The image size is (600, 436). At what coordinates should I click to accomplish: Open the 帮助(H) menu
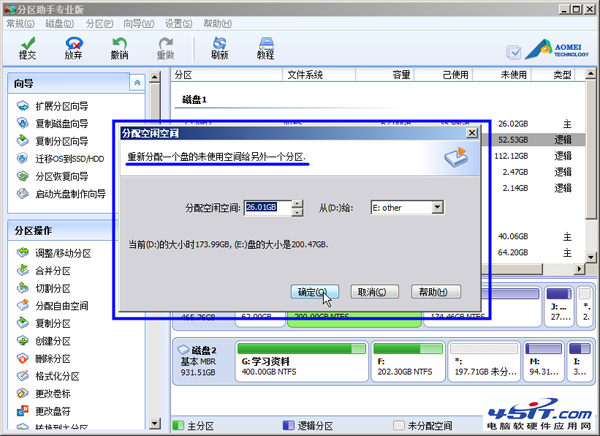coord(217,24)
